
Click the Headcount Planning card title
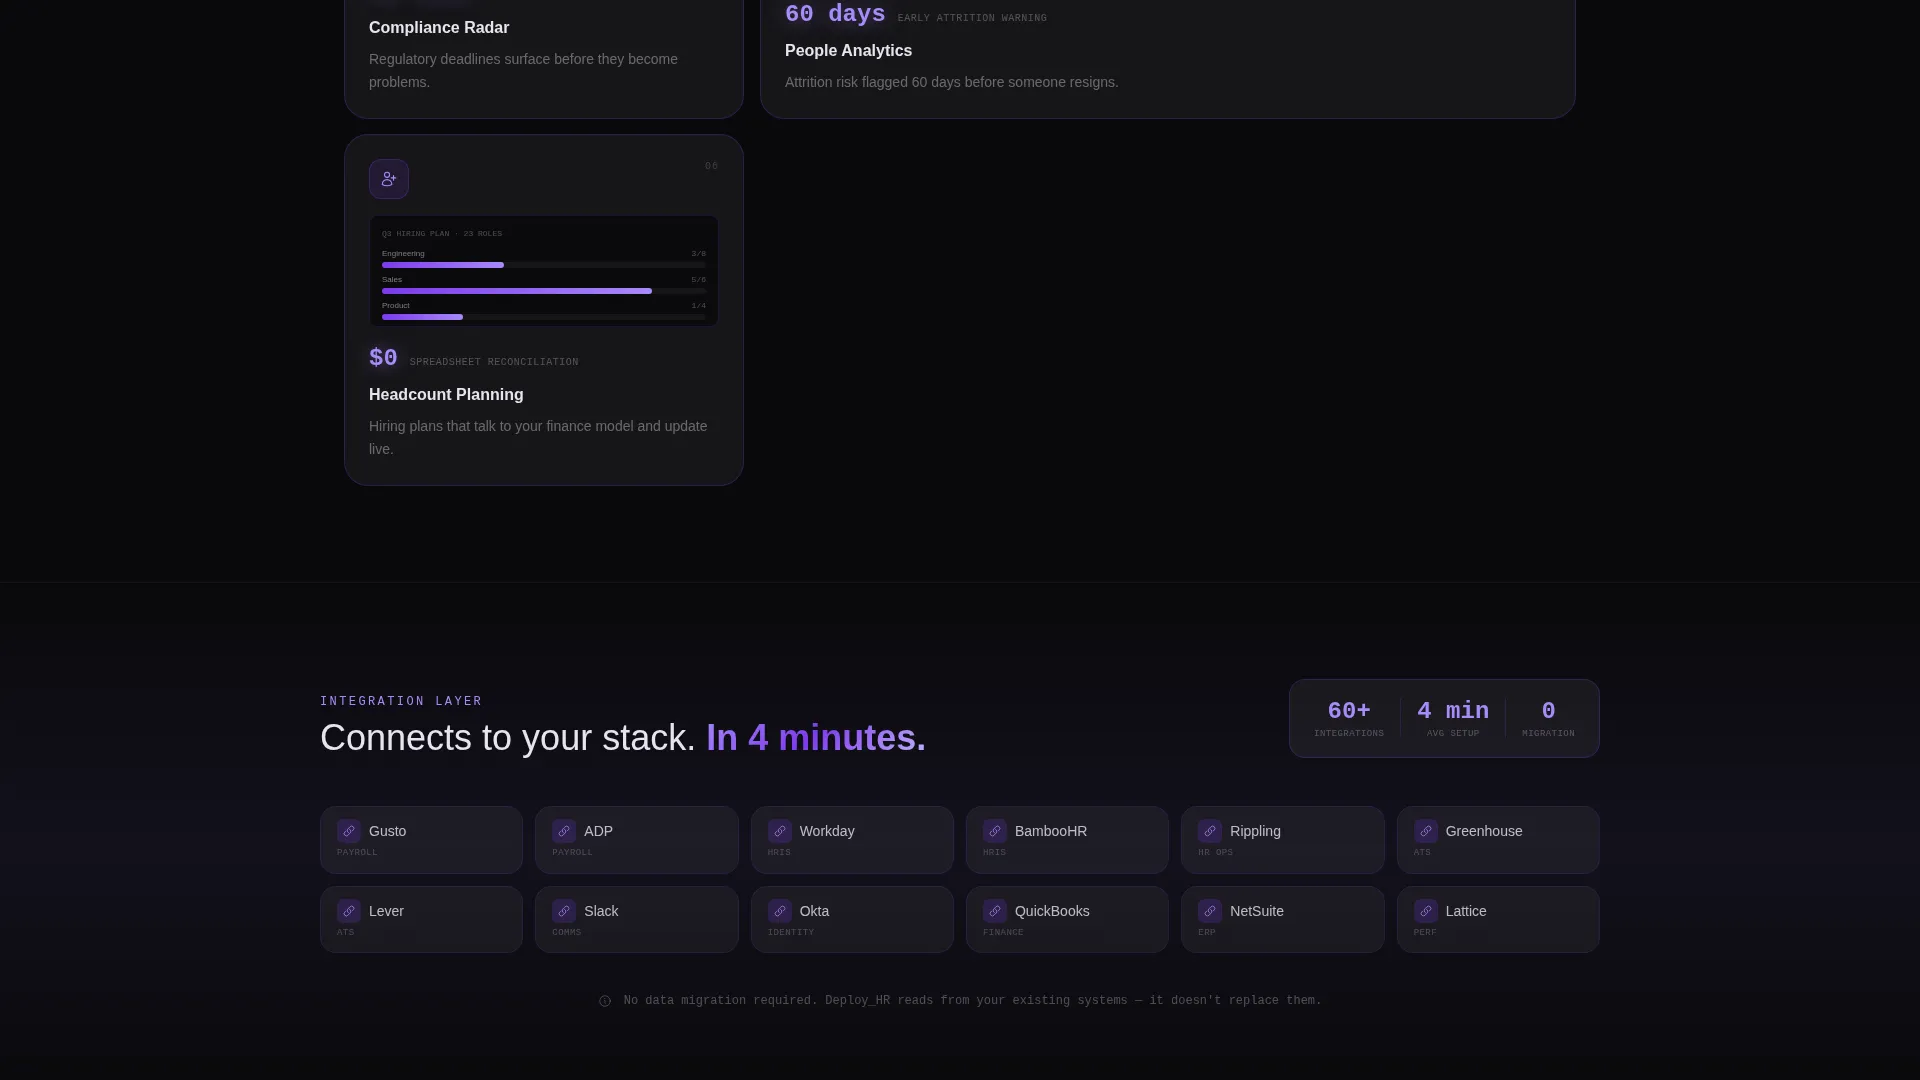(446, 395)
